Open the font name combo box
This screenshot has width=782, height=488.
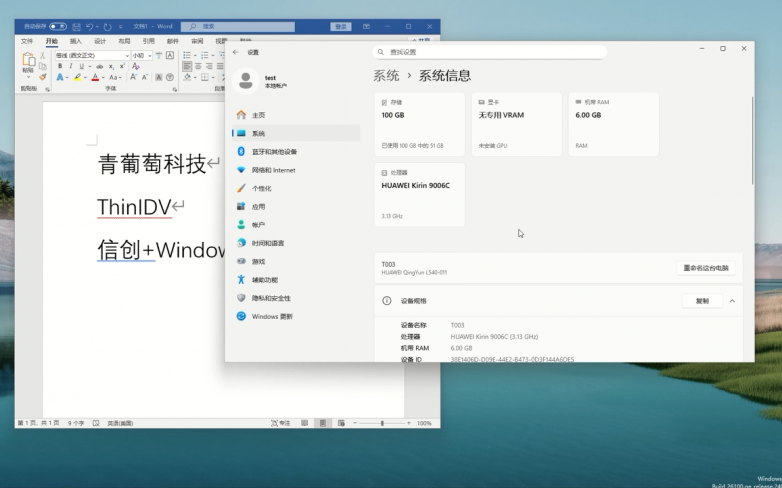pos(92,55)
